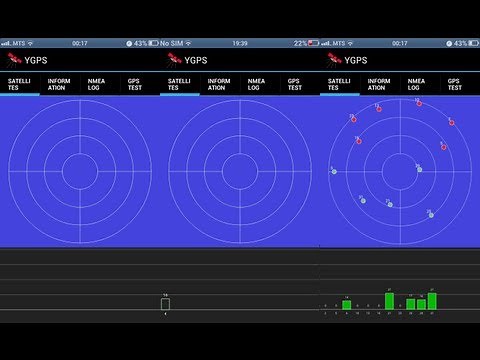480x360 pixels.
Task: Tap the leftmost green signal bar
Action: click(x=347, y=305)
